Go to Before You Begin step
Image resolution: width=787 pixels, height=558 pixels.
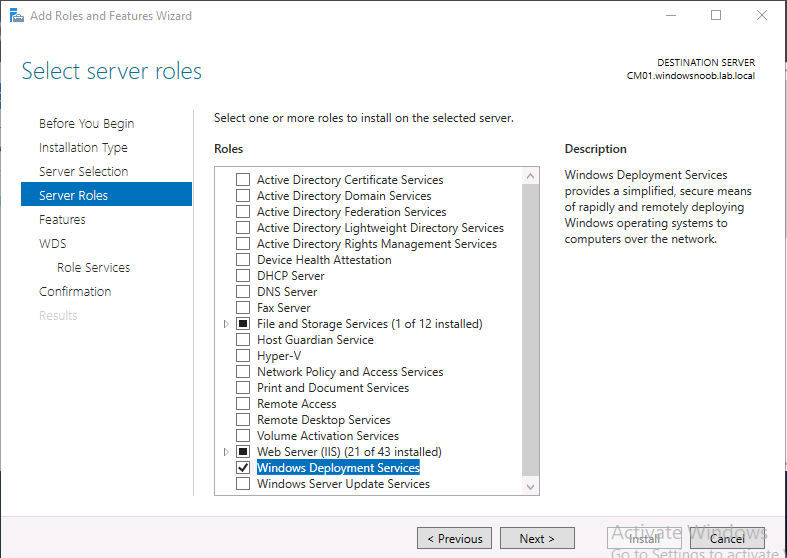(x=86, y=123)
